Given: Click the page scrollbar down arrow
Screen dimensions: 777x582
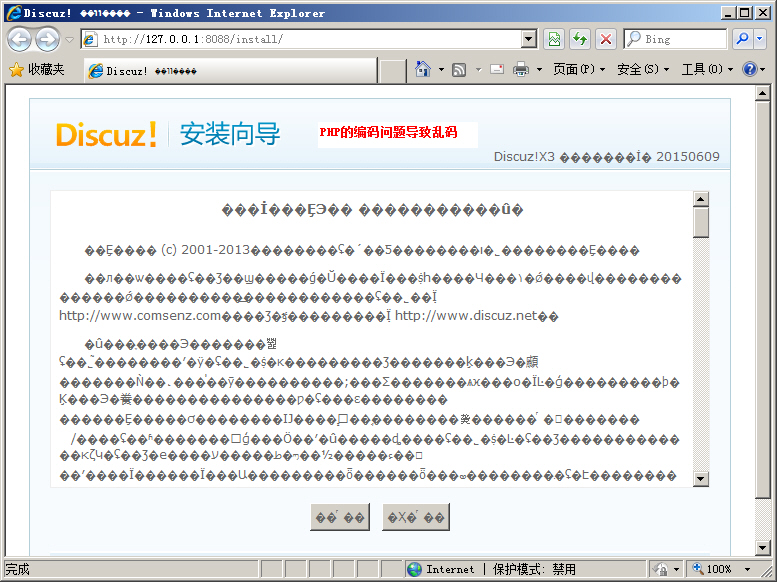Looking at the screenshot, I should tap(762, 547).
